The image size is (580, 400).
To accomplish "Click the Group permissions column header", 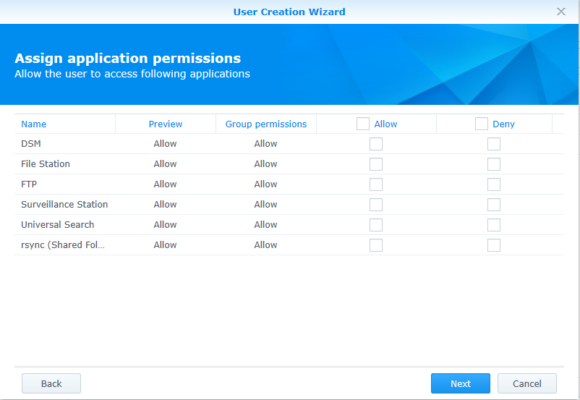I will click(266, 124).
